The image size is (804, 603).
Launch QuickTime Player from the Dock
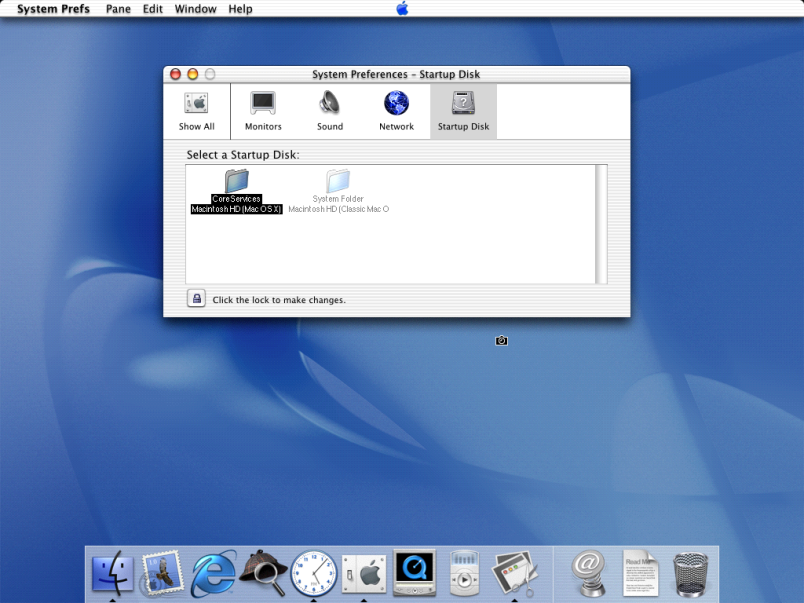point(413,573)
